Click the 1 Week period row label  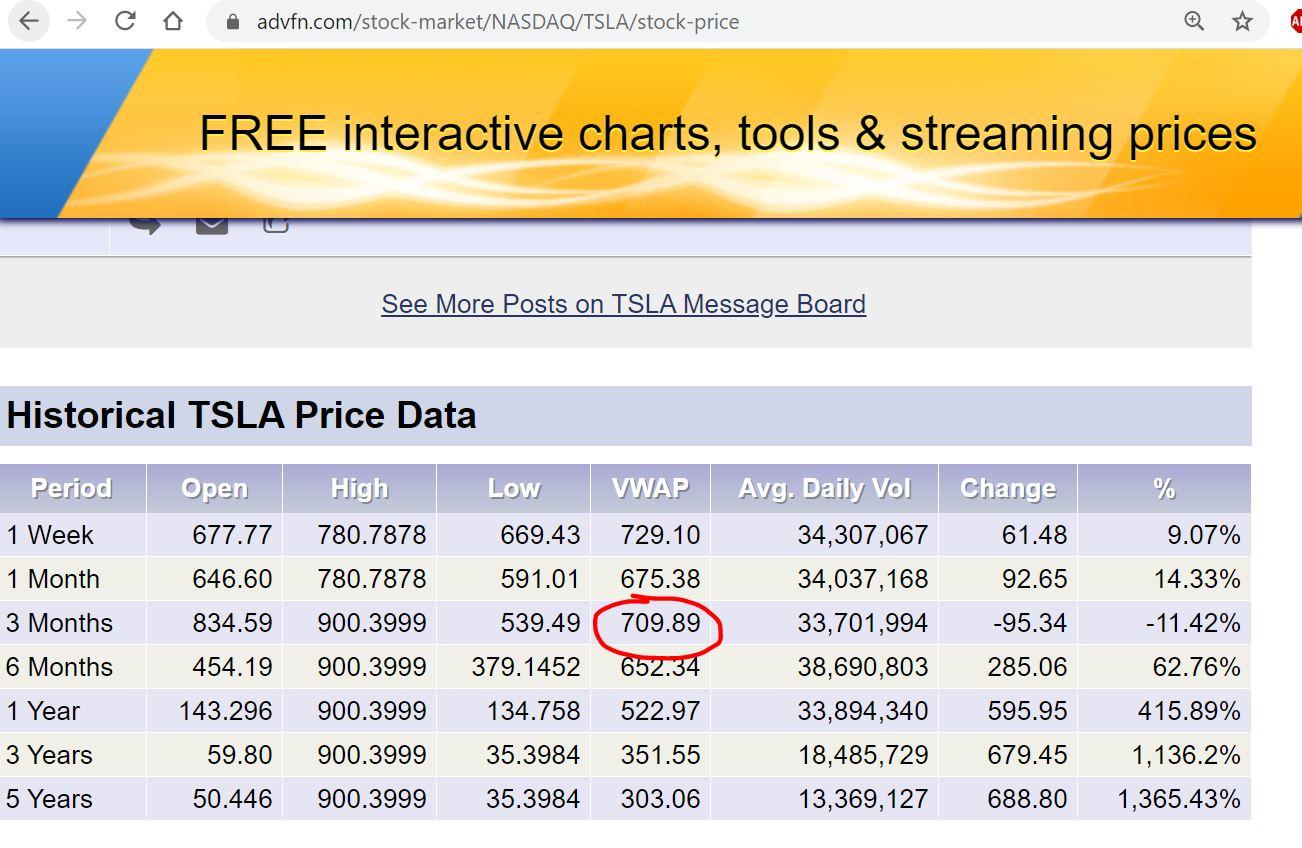pos(50,535)
